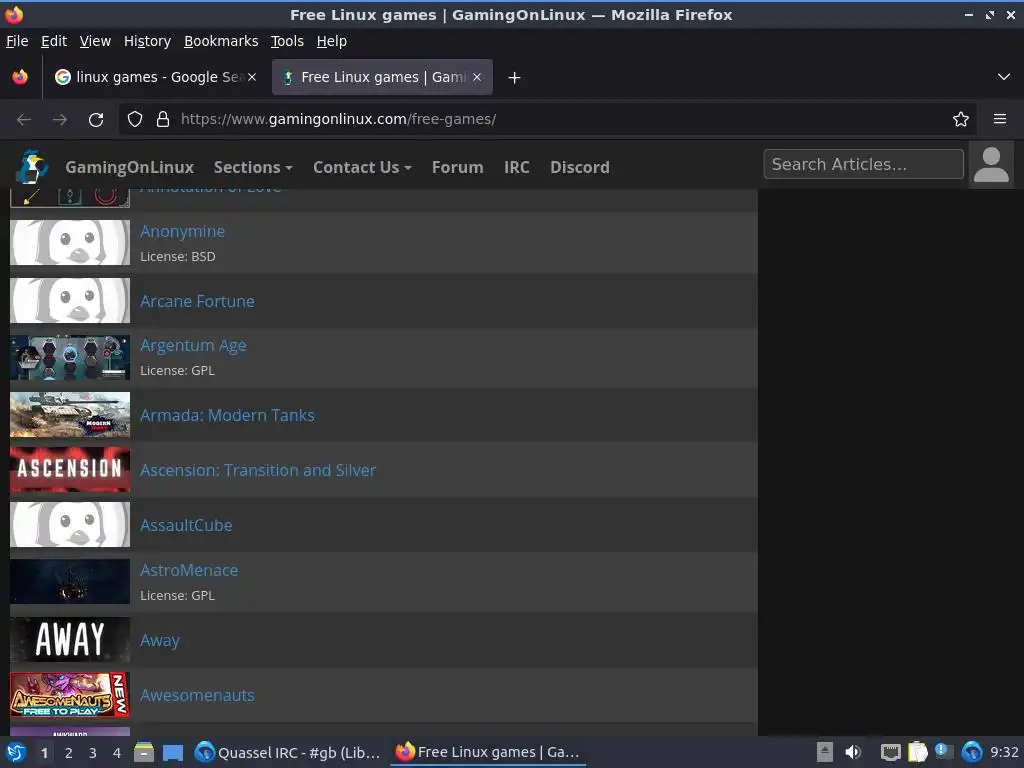Click the red ASCENSION thumbnail
1024x768 pixels.
click(70, 470)
